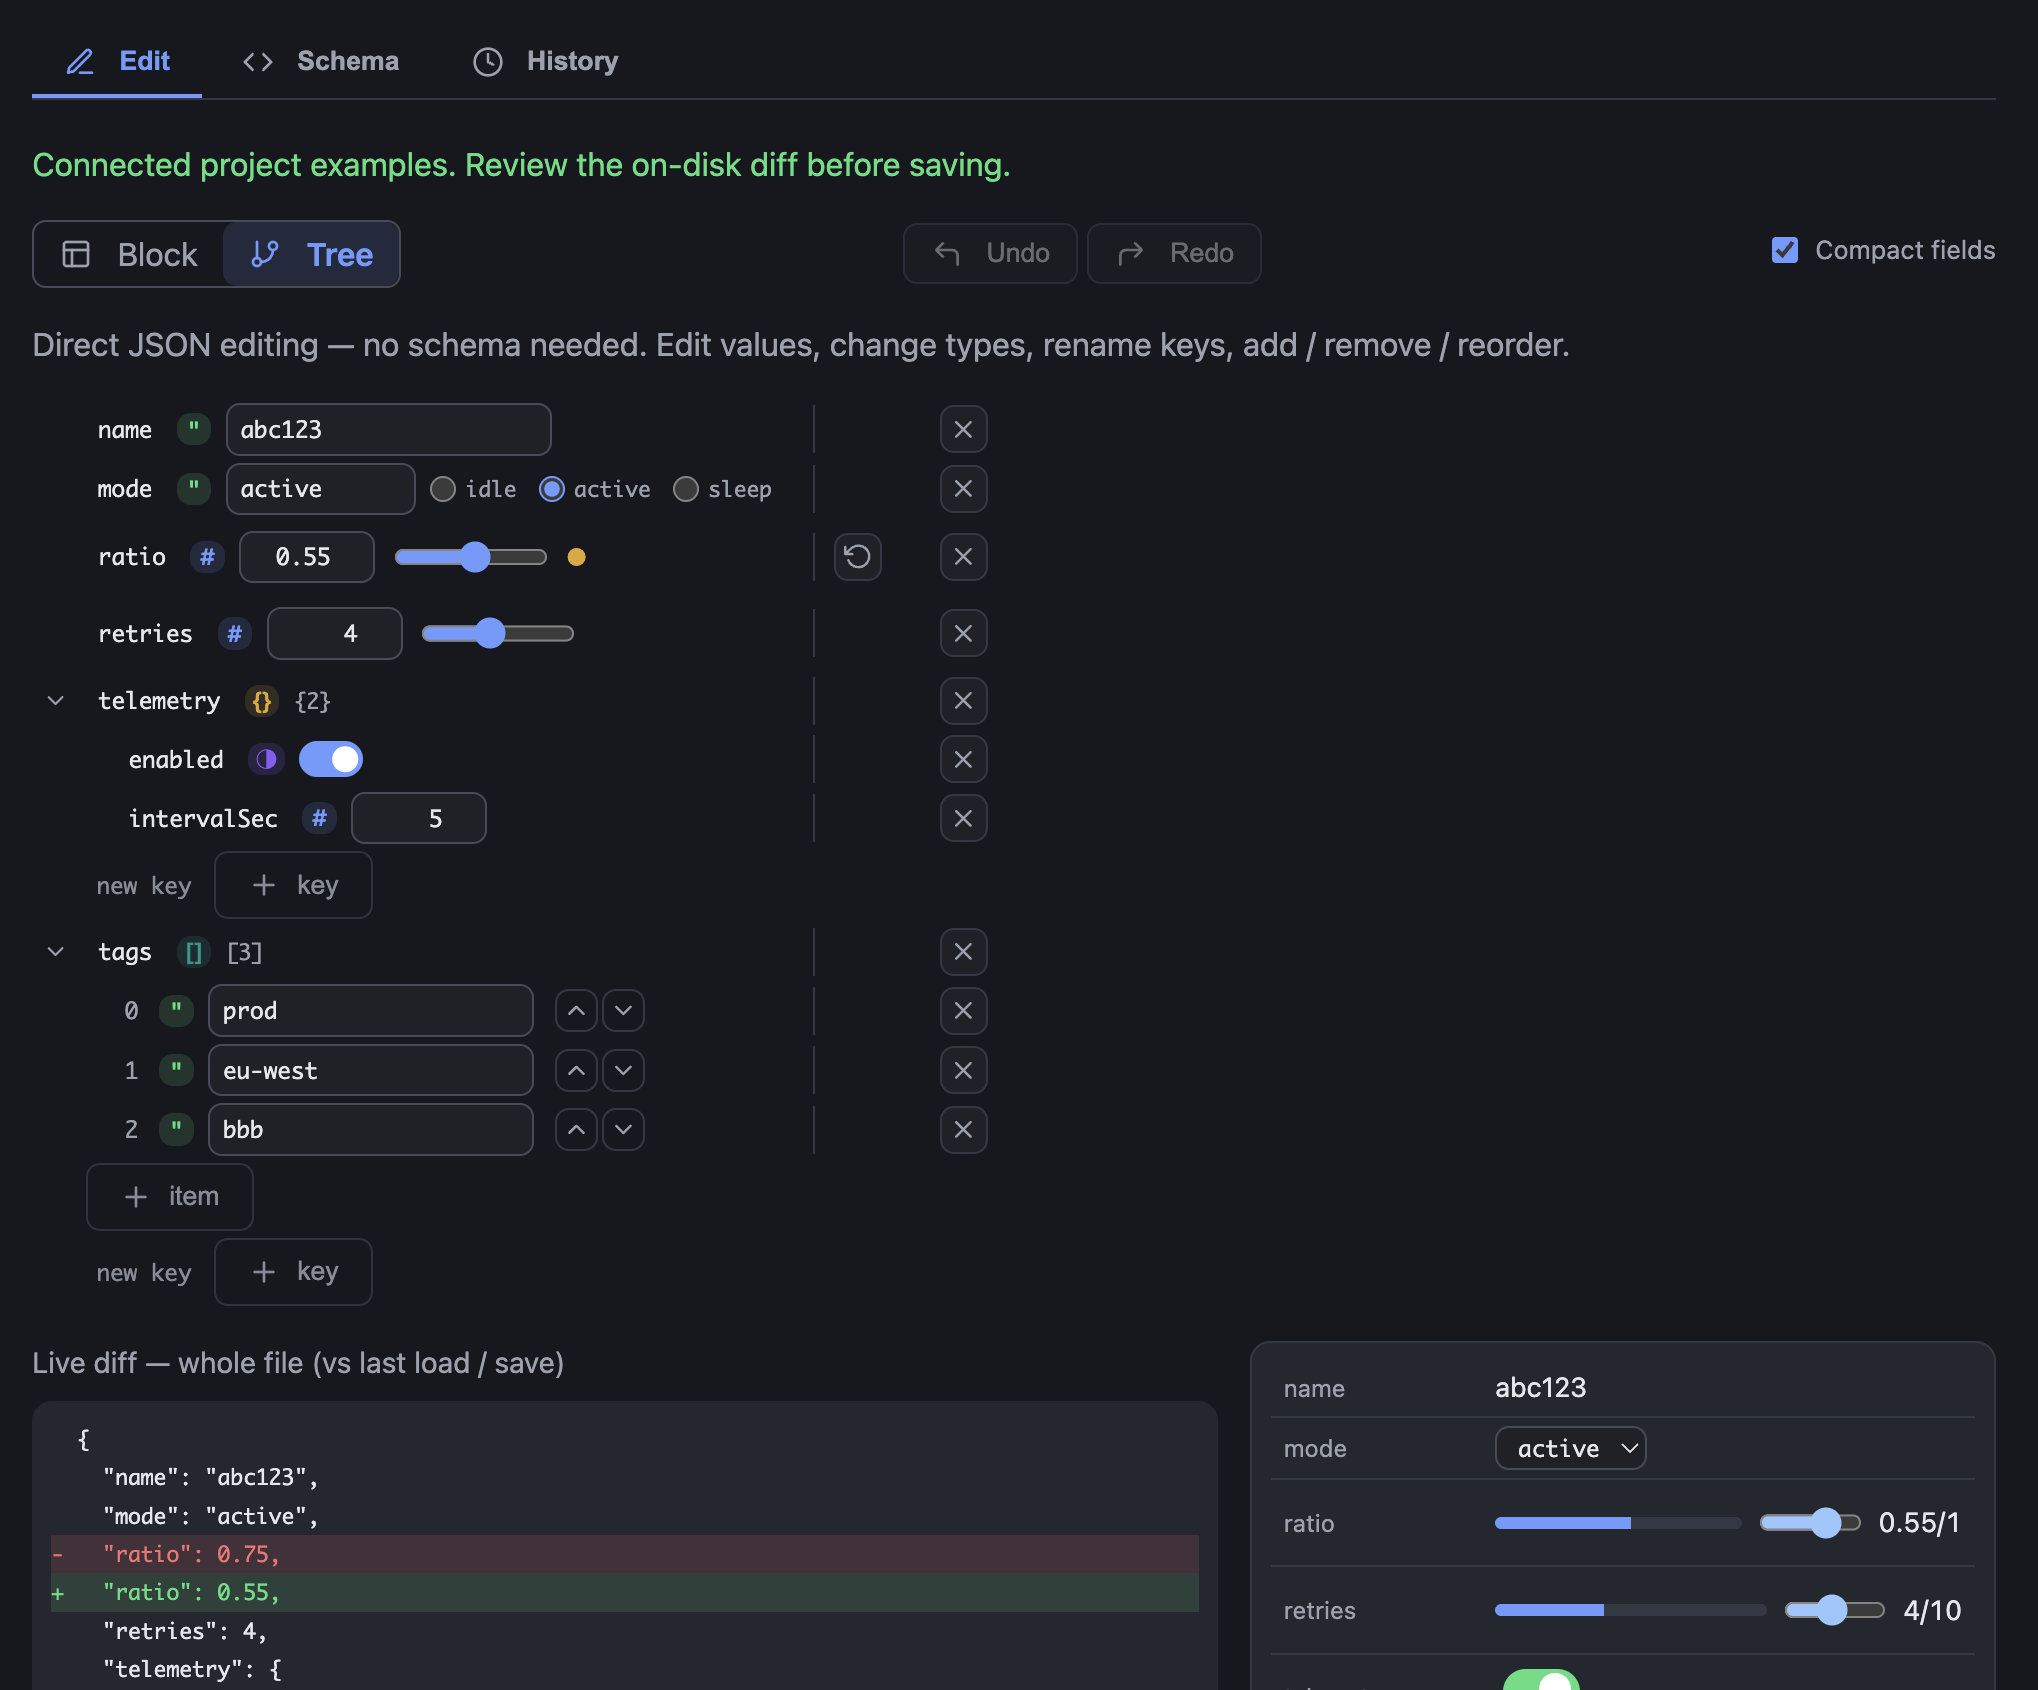Collapse the telemetry object node
This screenshot has height=1690, width=2038.
pyautogui.click(x=56, y=701)
